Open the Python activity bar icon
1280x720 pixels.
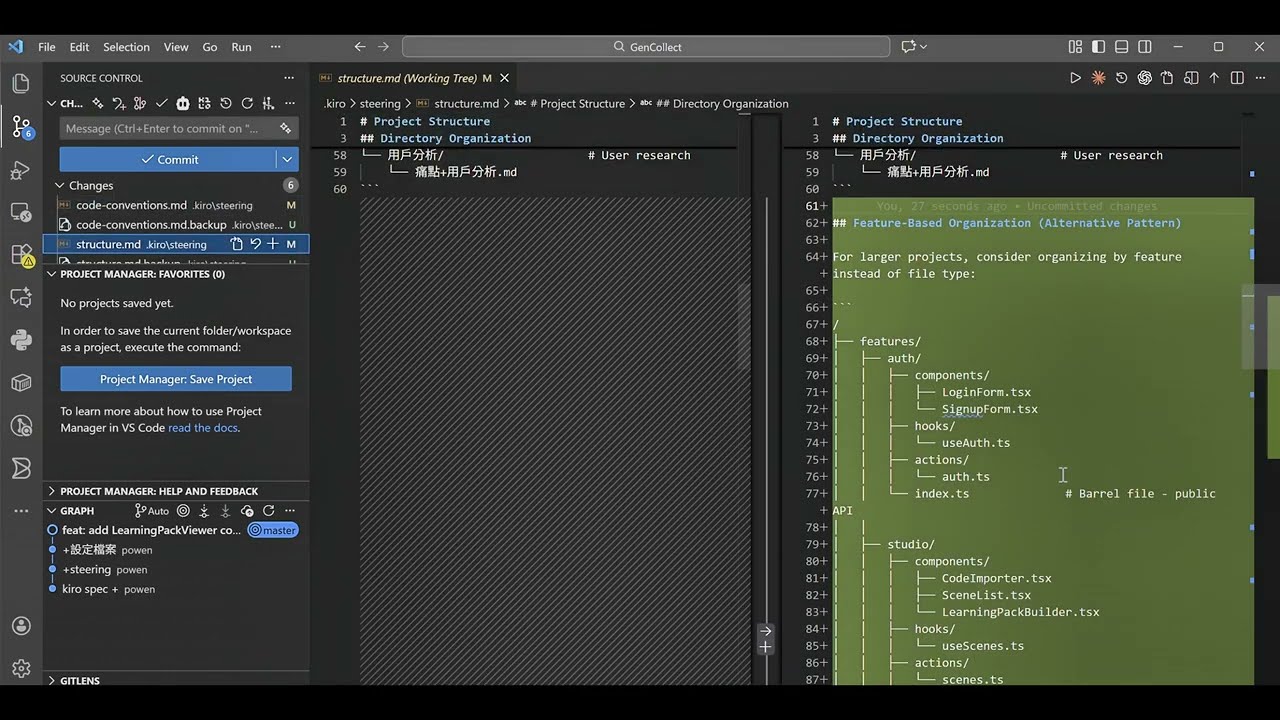(21, 340)
